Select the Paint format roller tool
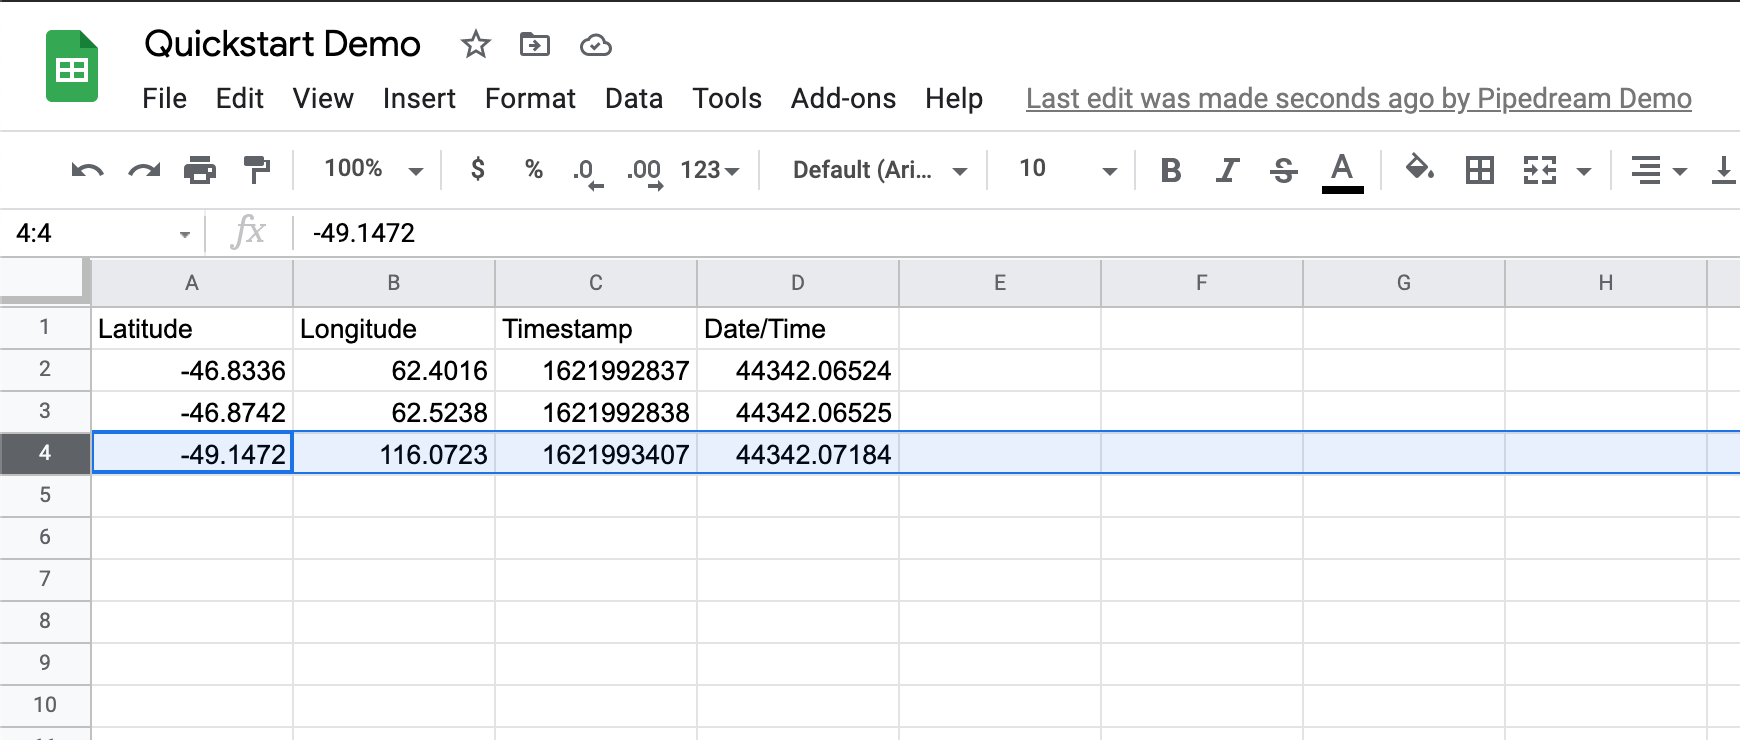 point(257,170)
